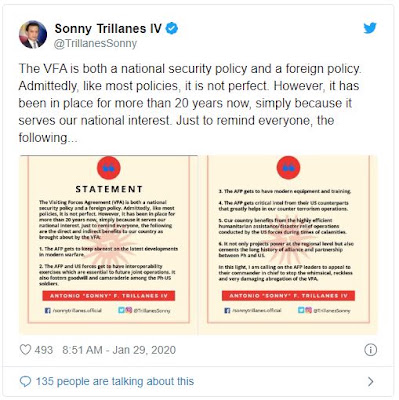Click Instagram icon in right statement image
399x400 pixels.
(308, 310)
